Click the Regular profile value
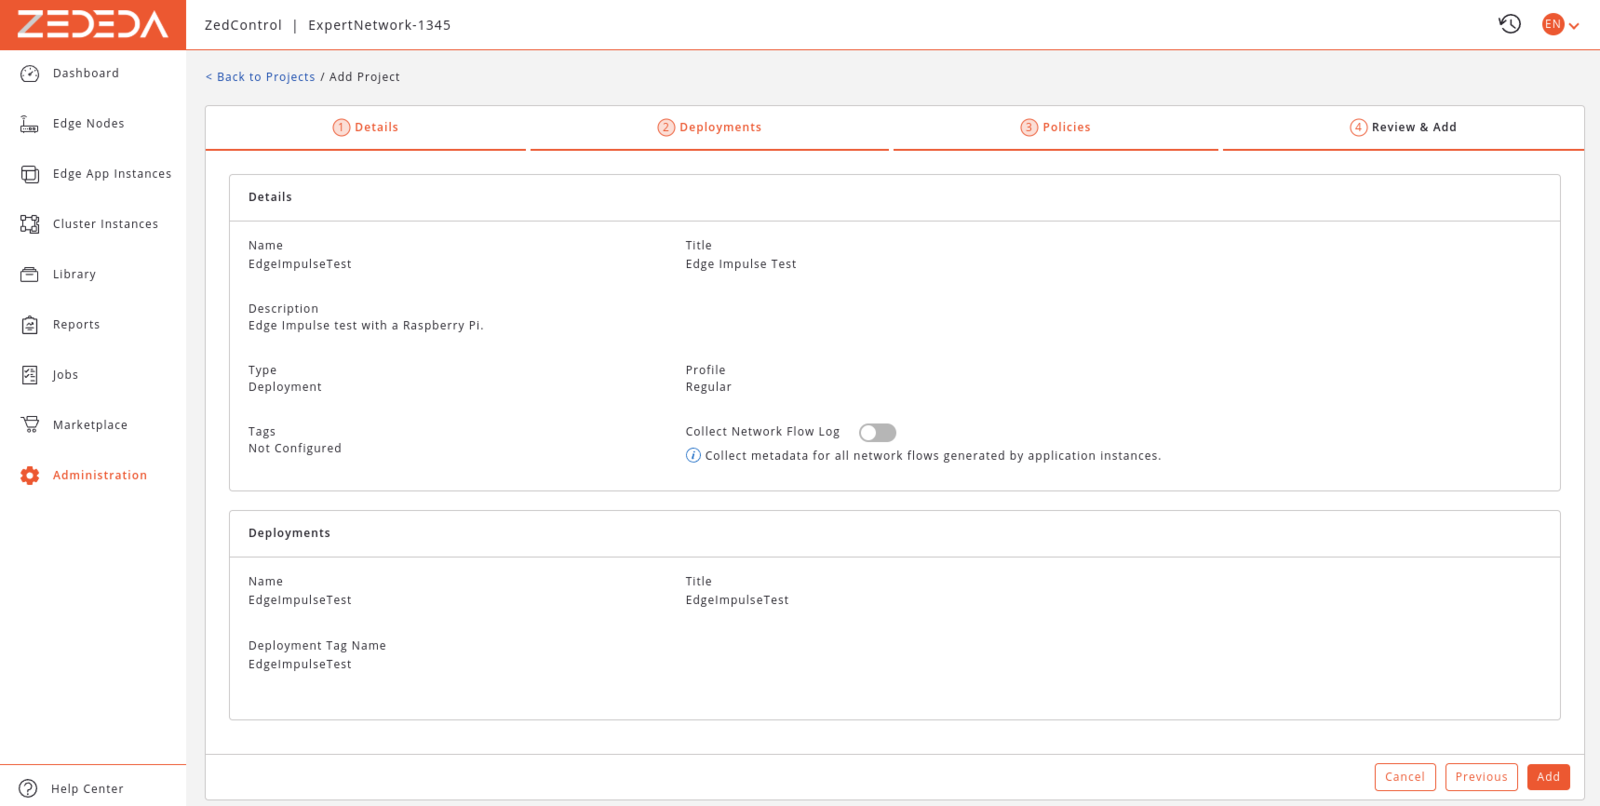Screen dimensions: 1600x806 point(708,387)
